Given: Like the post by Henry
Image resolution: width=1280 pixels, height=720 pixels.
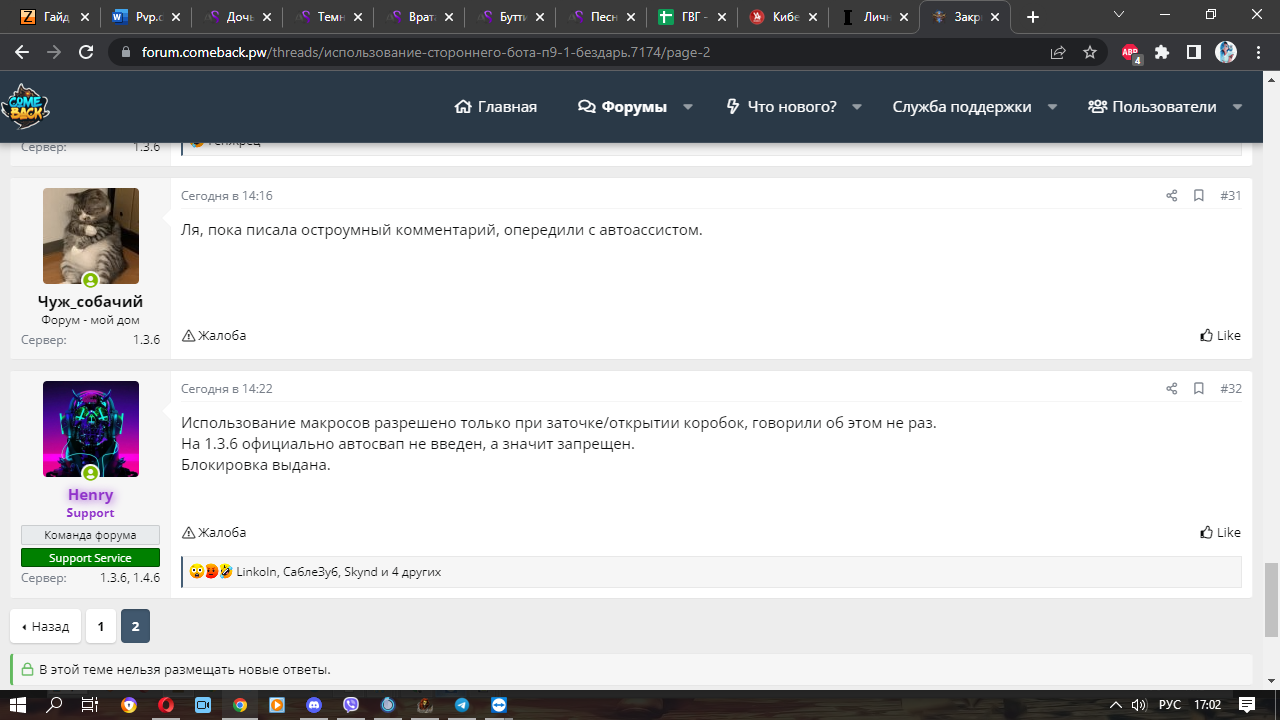Looking at the screenshot, I should pyautogui.click(x=1220, y=532).
